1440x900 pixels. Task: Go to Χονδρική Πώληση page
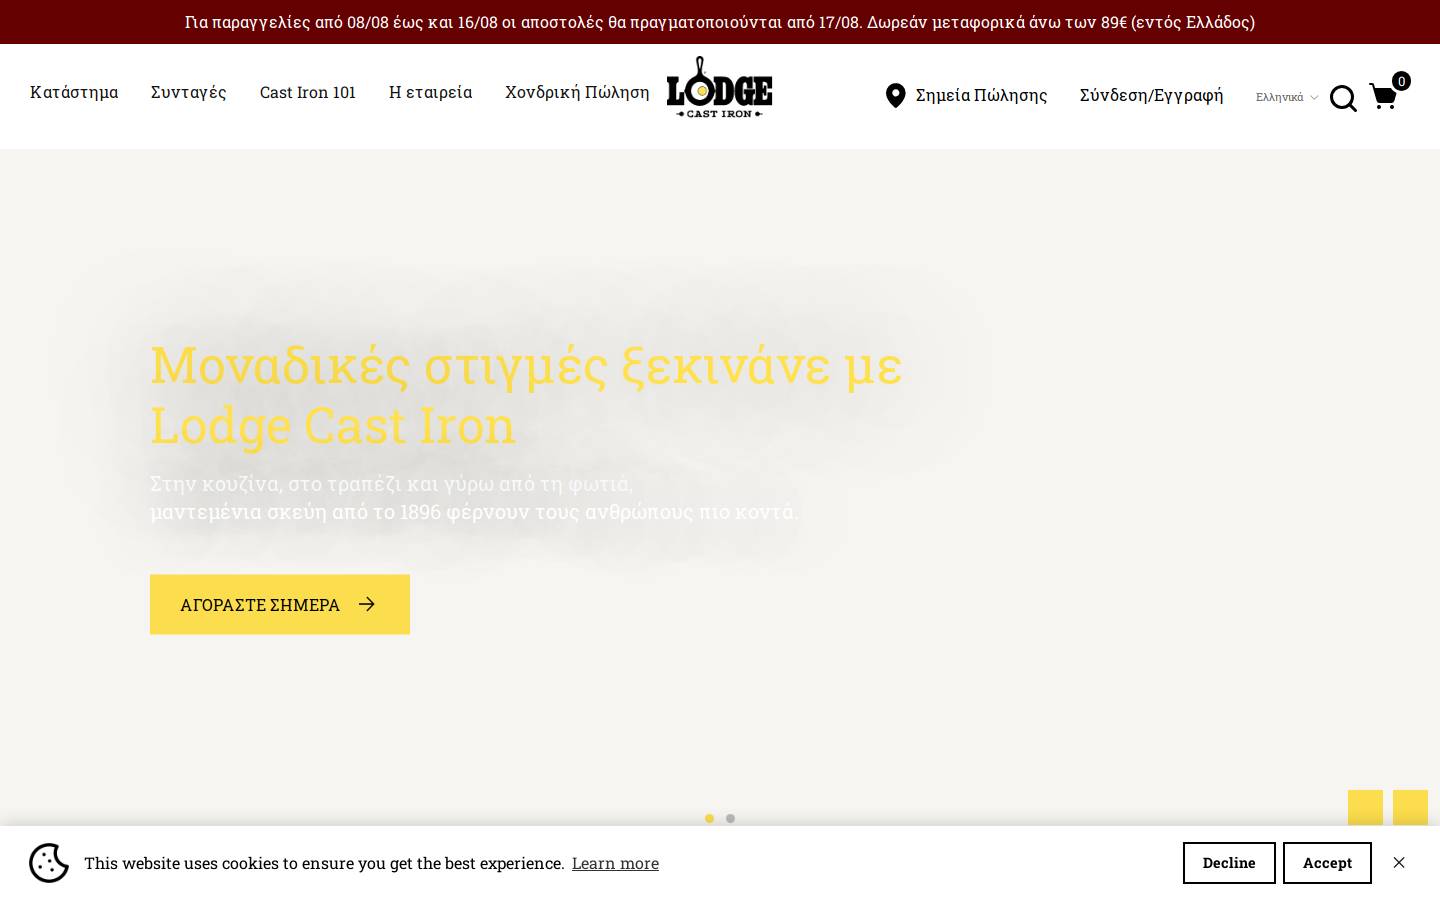click(577, 92)
